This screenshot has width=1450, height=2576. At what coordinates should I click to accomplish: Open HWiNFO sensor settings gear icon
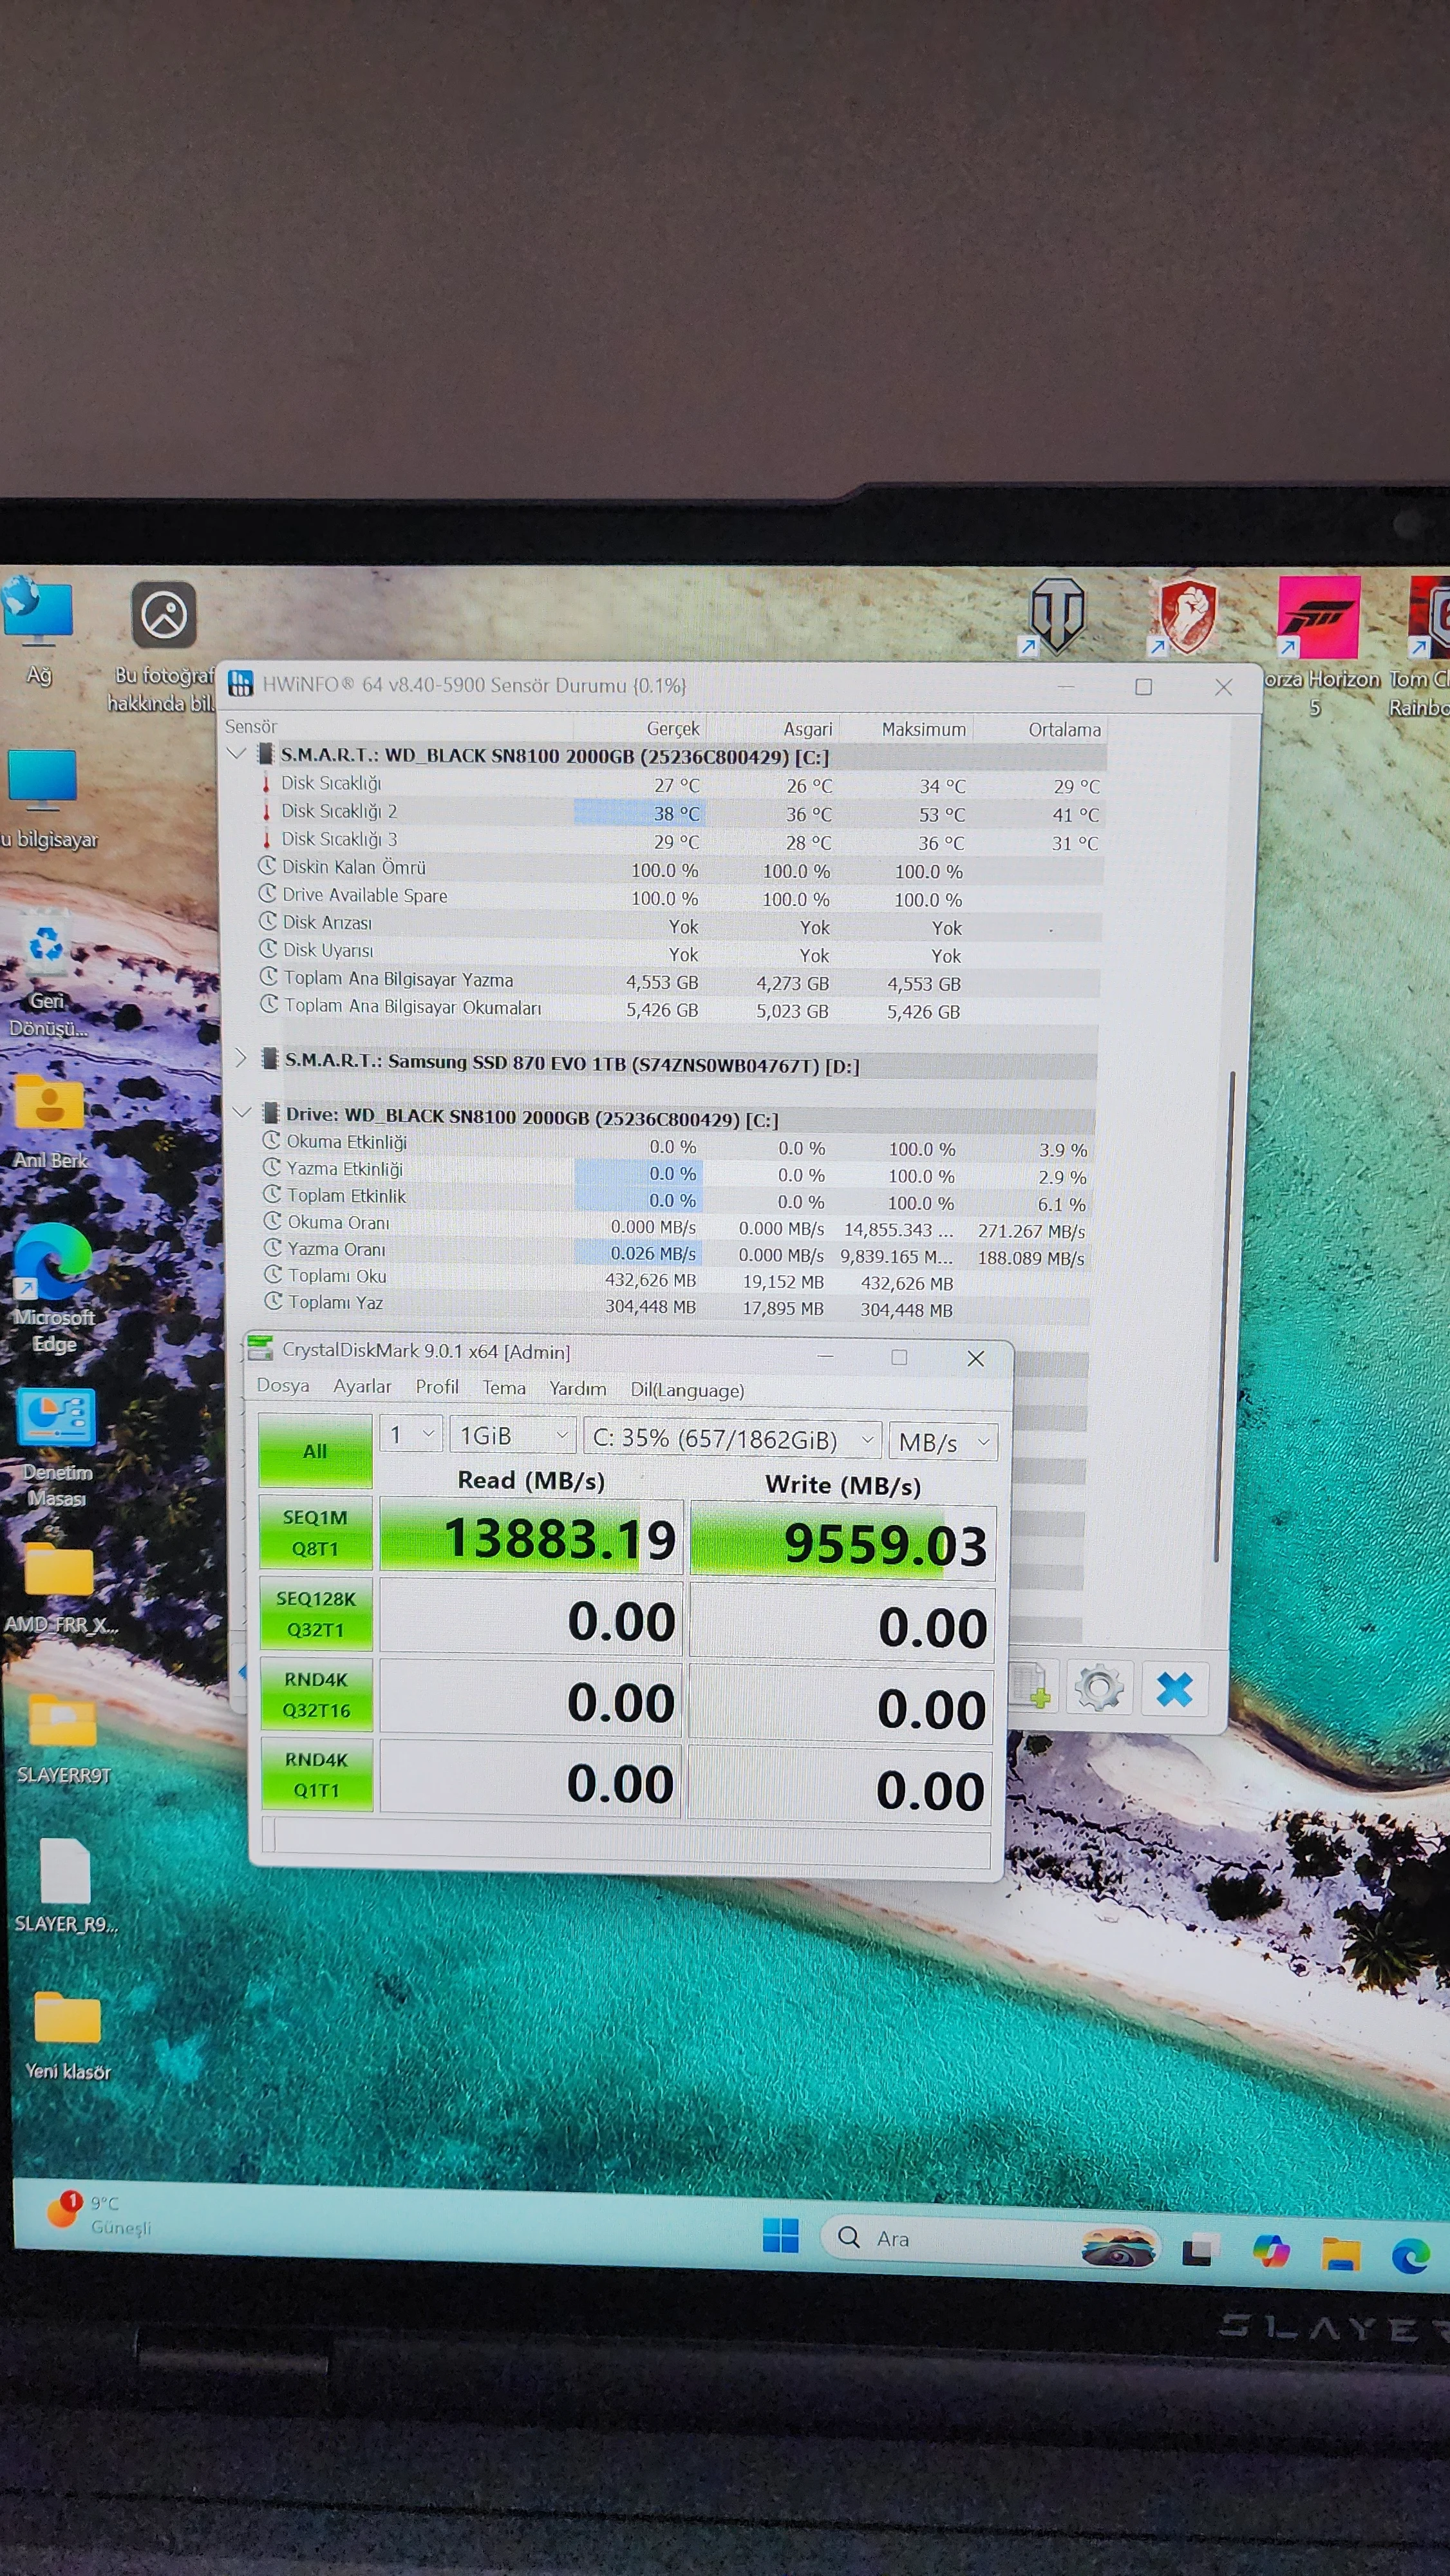click(x=1099, y=1688)
